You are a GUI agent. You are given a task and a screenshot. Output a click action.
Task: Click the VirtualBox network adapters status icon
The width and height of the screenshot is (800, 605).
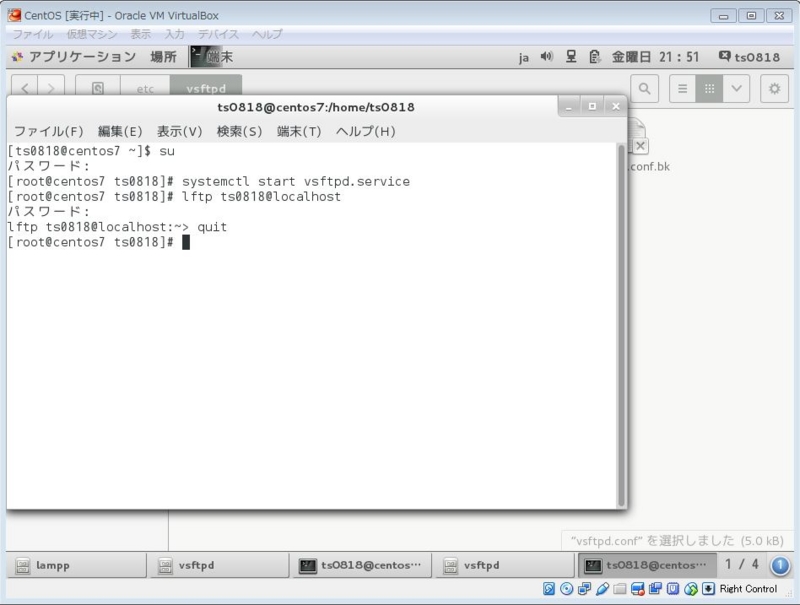(x=584, y=589)
